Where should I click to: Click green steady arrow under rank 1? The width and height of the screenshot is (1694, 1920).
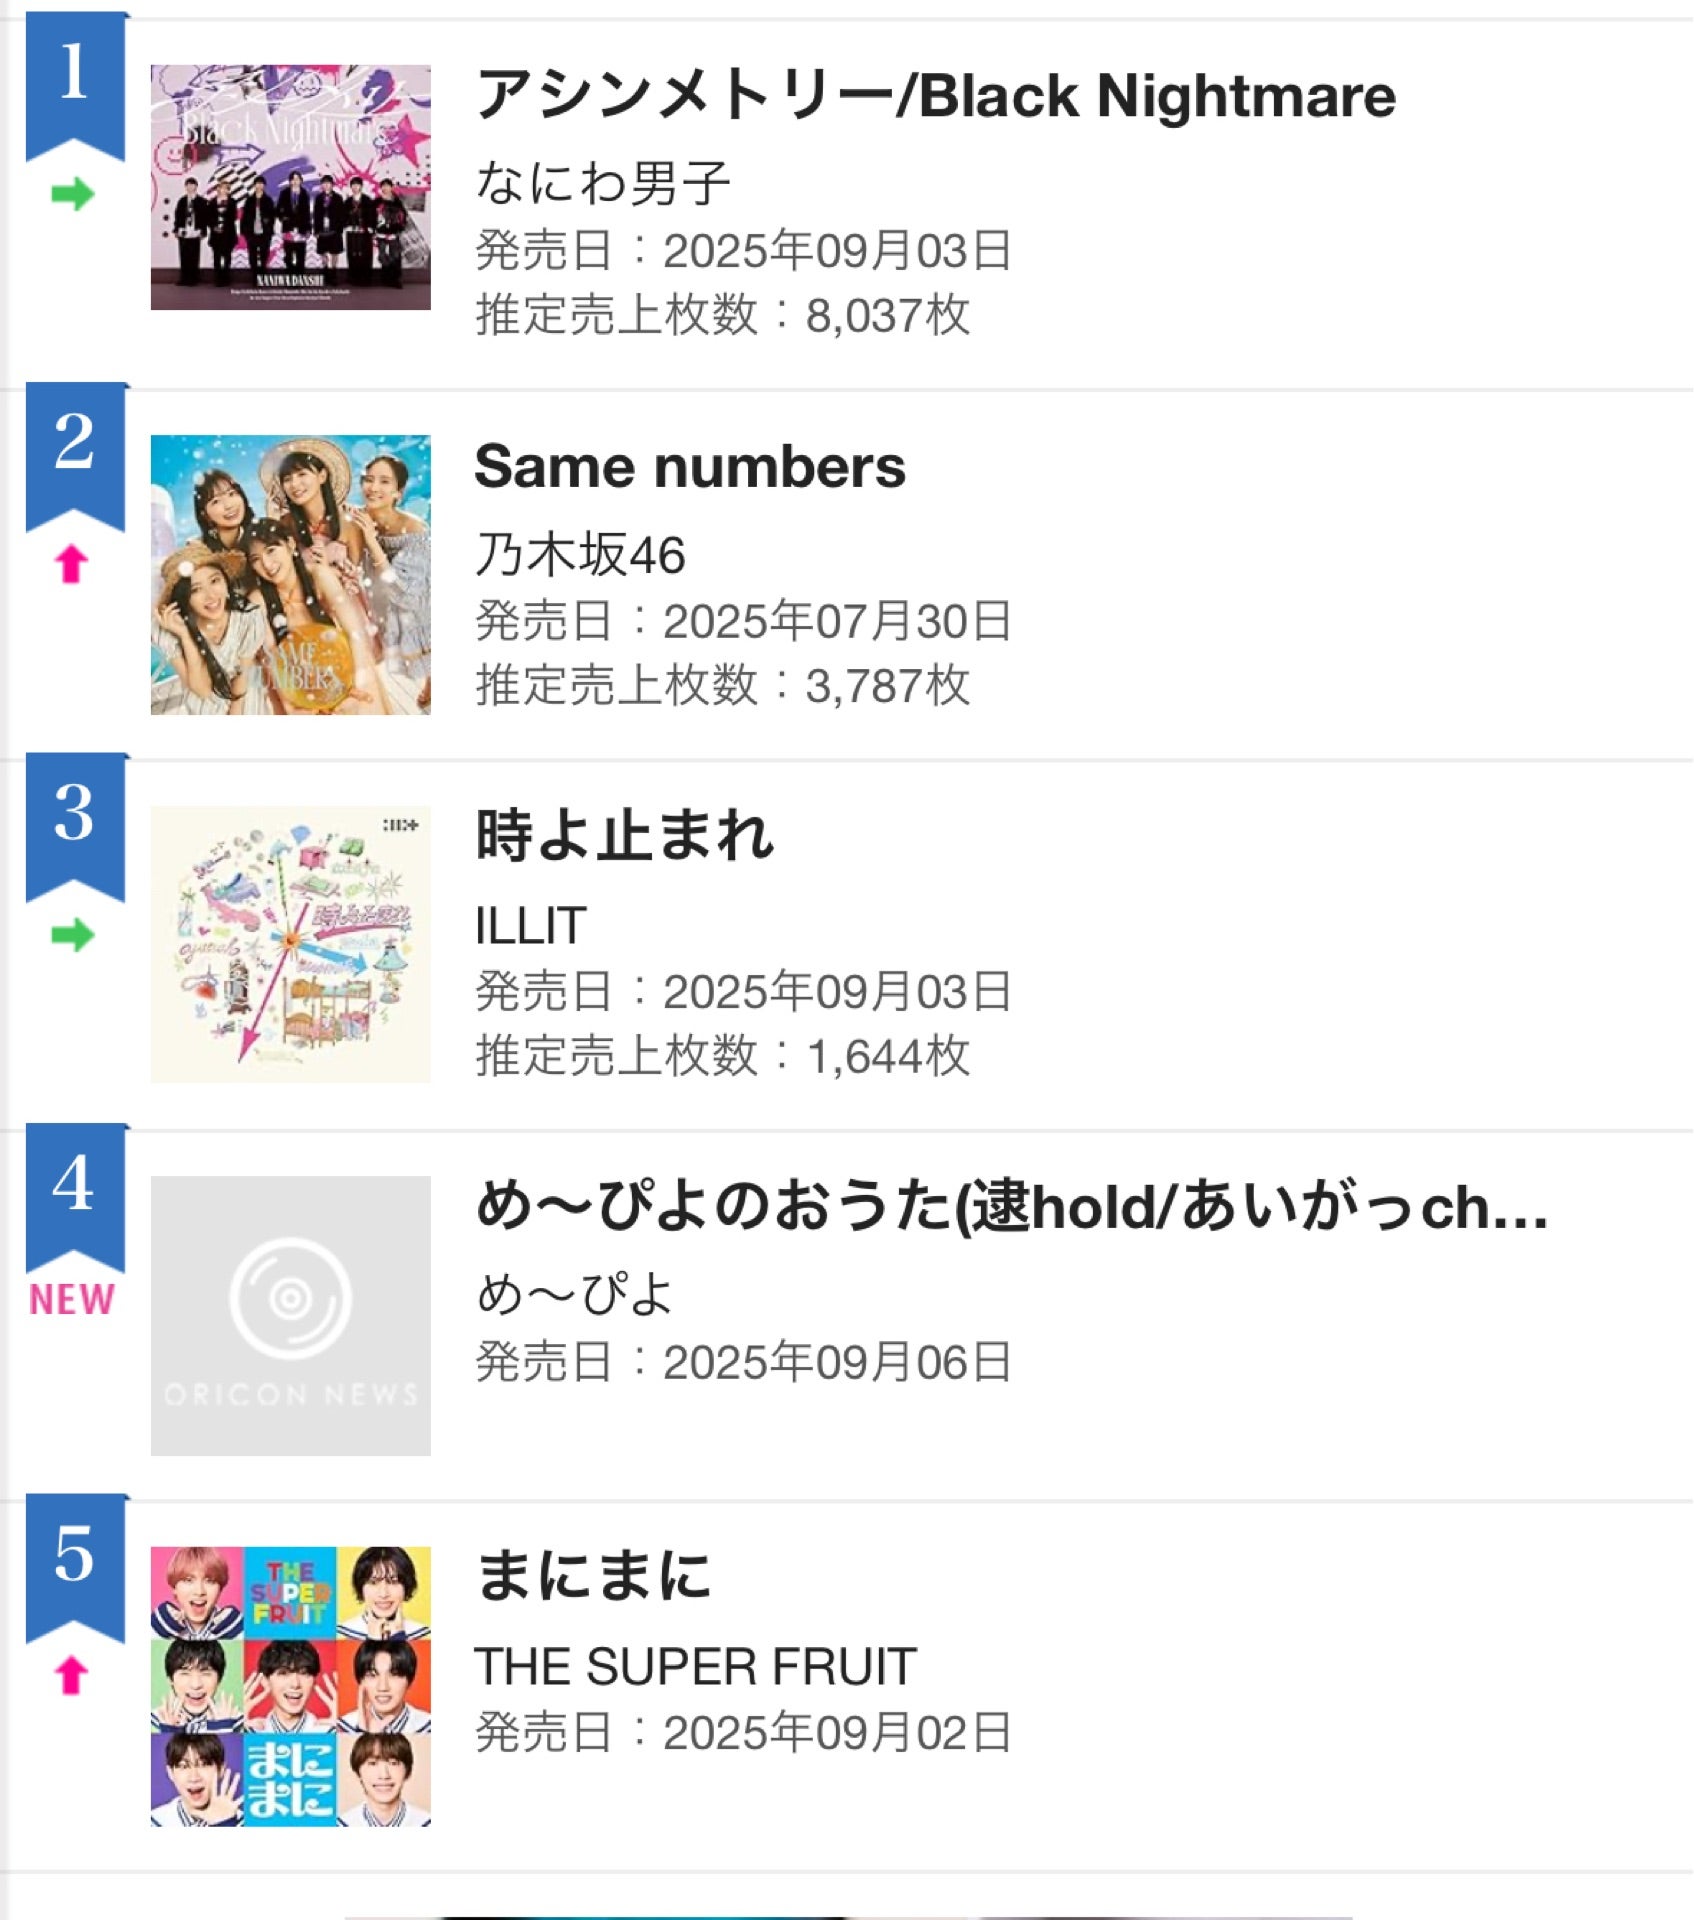[73, 194]
